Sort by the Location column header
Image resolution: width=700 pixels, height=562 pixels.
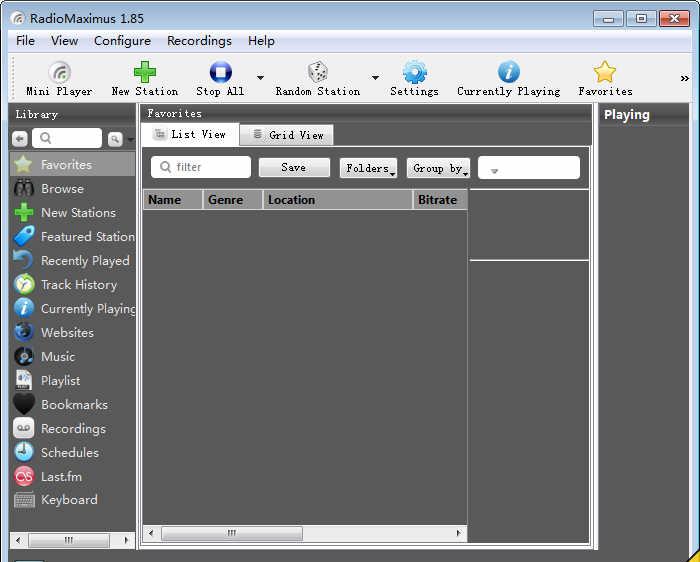pos(338,200)
